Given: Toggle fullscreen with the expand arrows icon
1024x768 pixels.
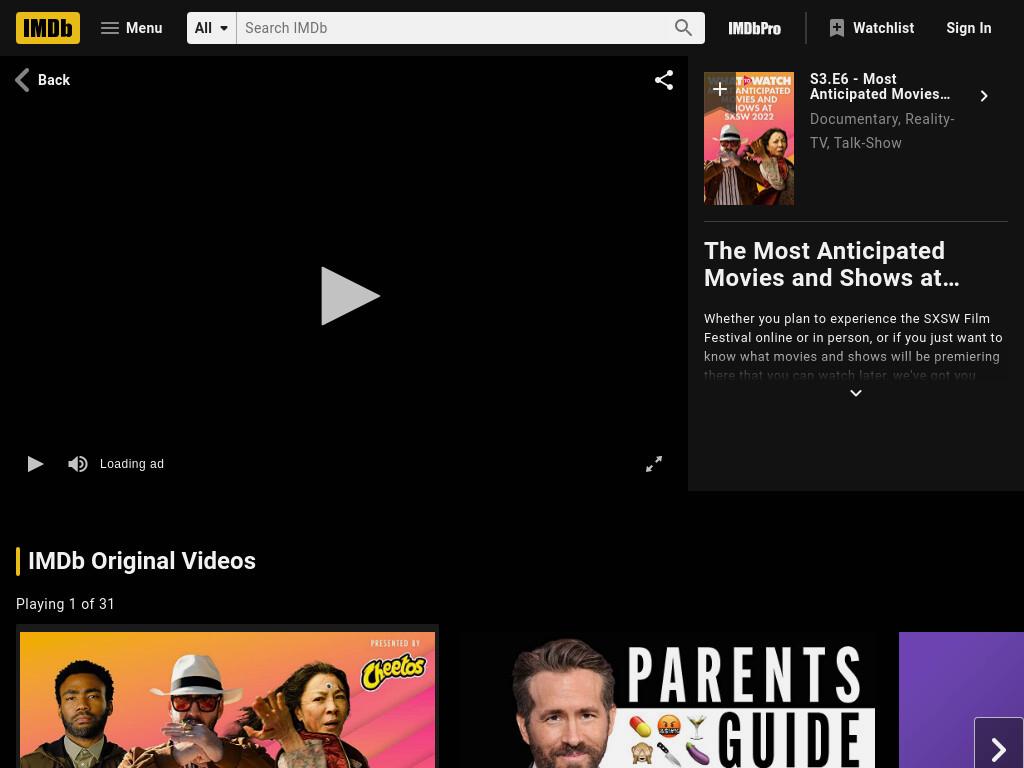Looking at the screenshot, I should [654, 464].
